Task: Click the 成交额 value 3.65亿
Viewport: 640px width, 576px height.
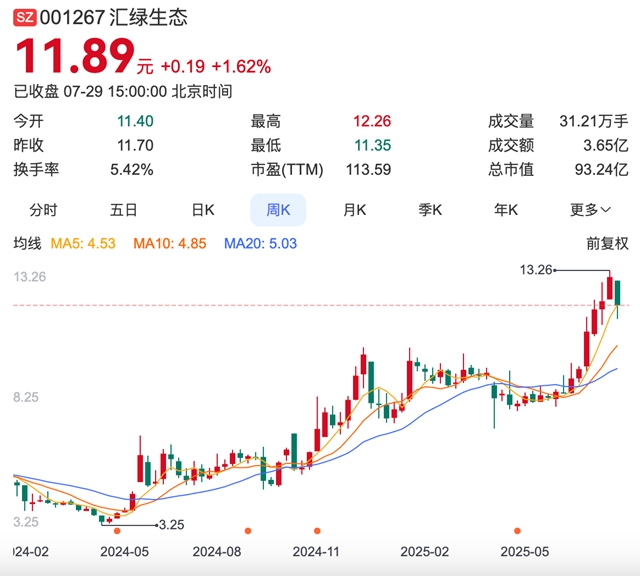Action: (x=606, y=145)
